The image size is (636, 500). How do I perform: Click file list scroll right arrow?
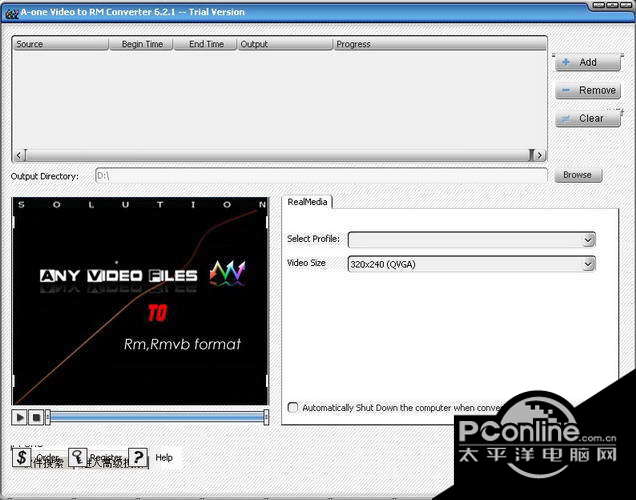(539, 155)
